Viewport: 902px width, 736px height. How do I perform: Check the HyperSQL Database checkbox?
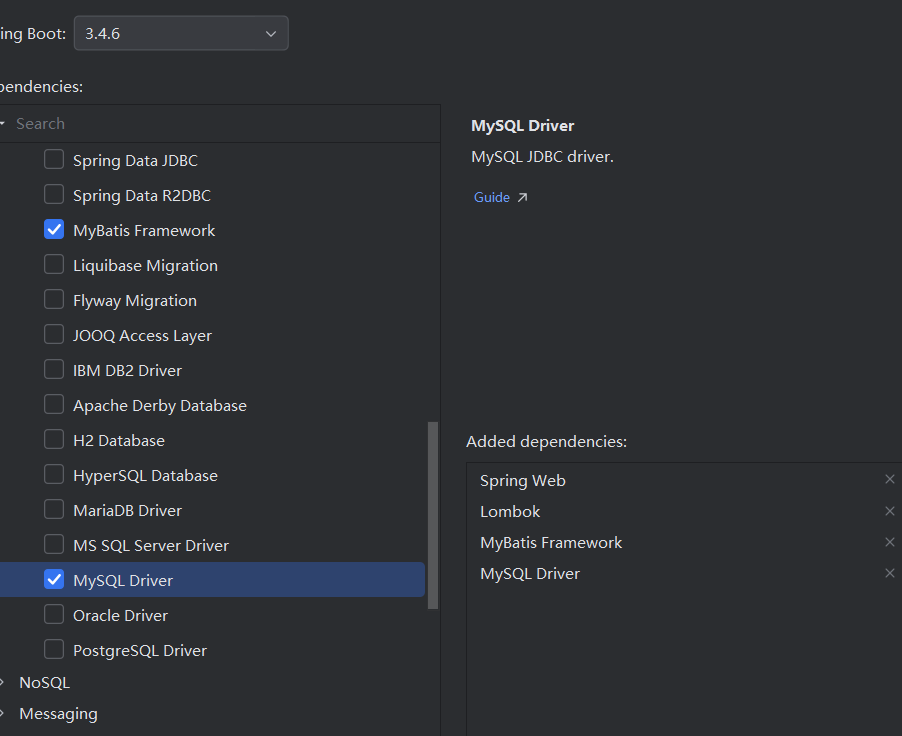54,475
